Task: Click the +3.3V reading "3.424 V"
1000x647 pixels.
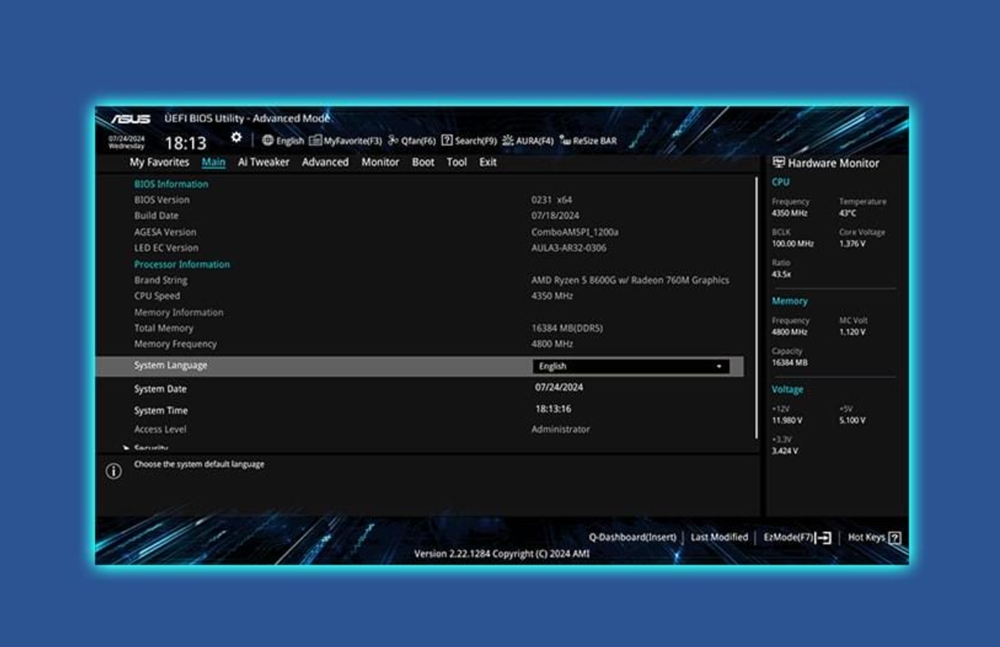Action: point(785,451)
